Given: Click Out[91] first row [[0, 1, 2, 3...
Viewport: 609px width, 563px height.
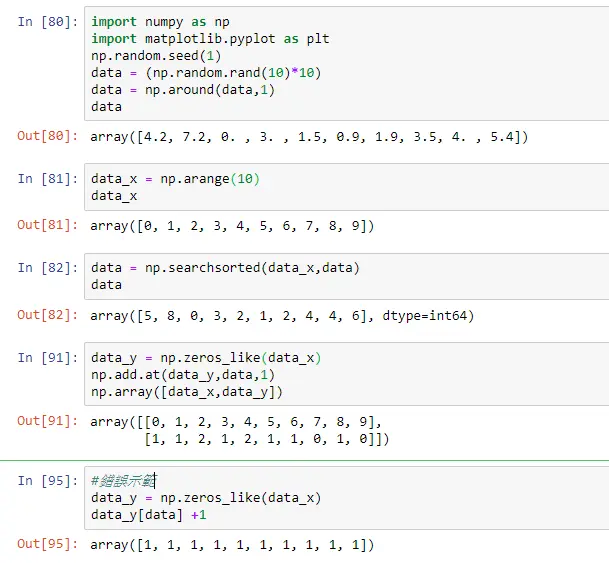Looking at the screenshot, I should pyautogui.click(x=236, y=422).
